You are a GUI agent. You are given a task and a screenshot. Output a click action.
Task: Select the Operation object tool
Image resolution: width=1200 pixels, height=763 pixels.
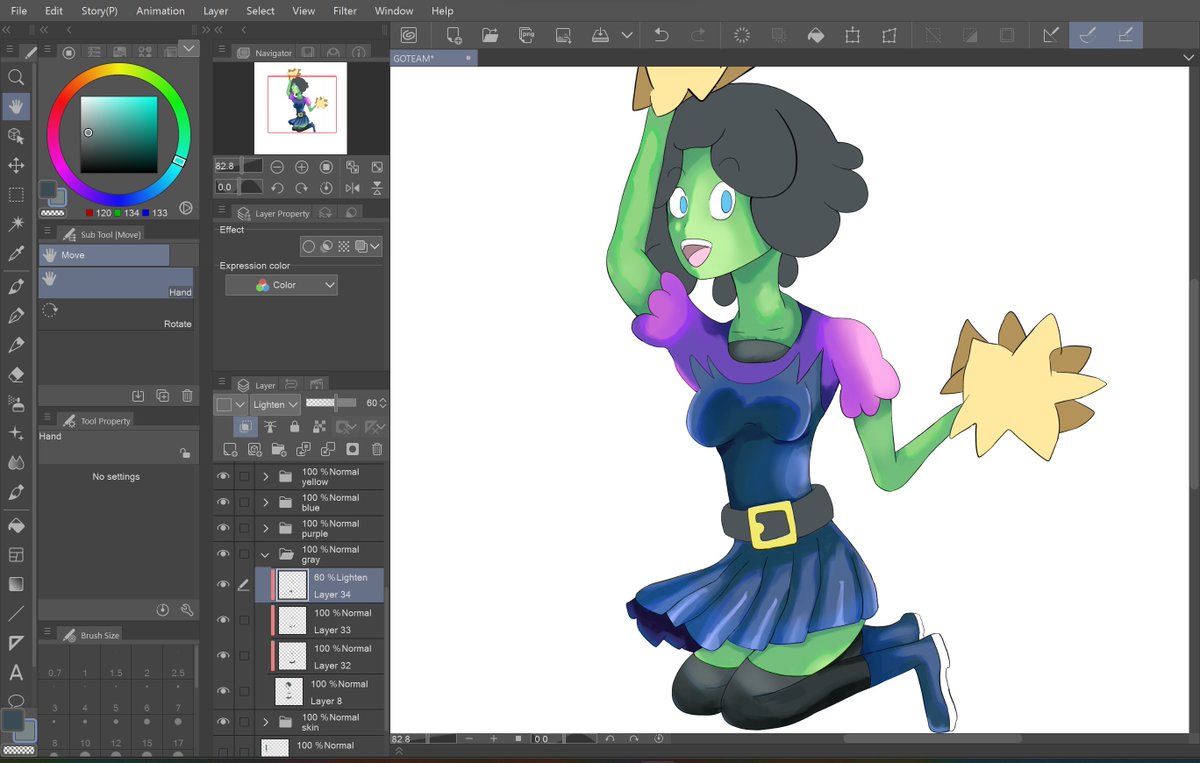(x=16, y=136)
